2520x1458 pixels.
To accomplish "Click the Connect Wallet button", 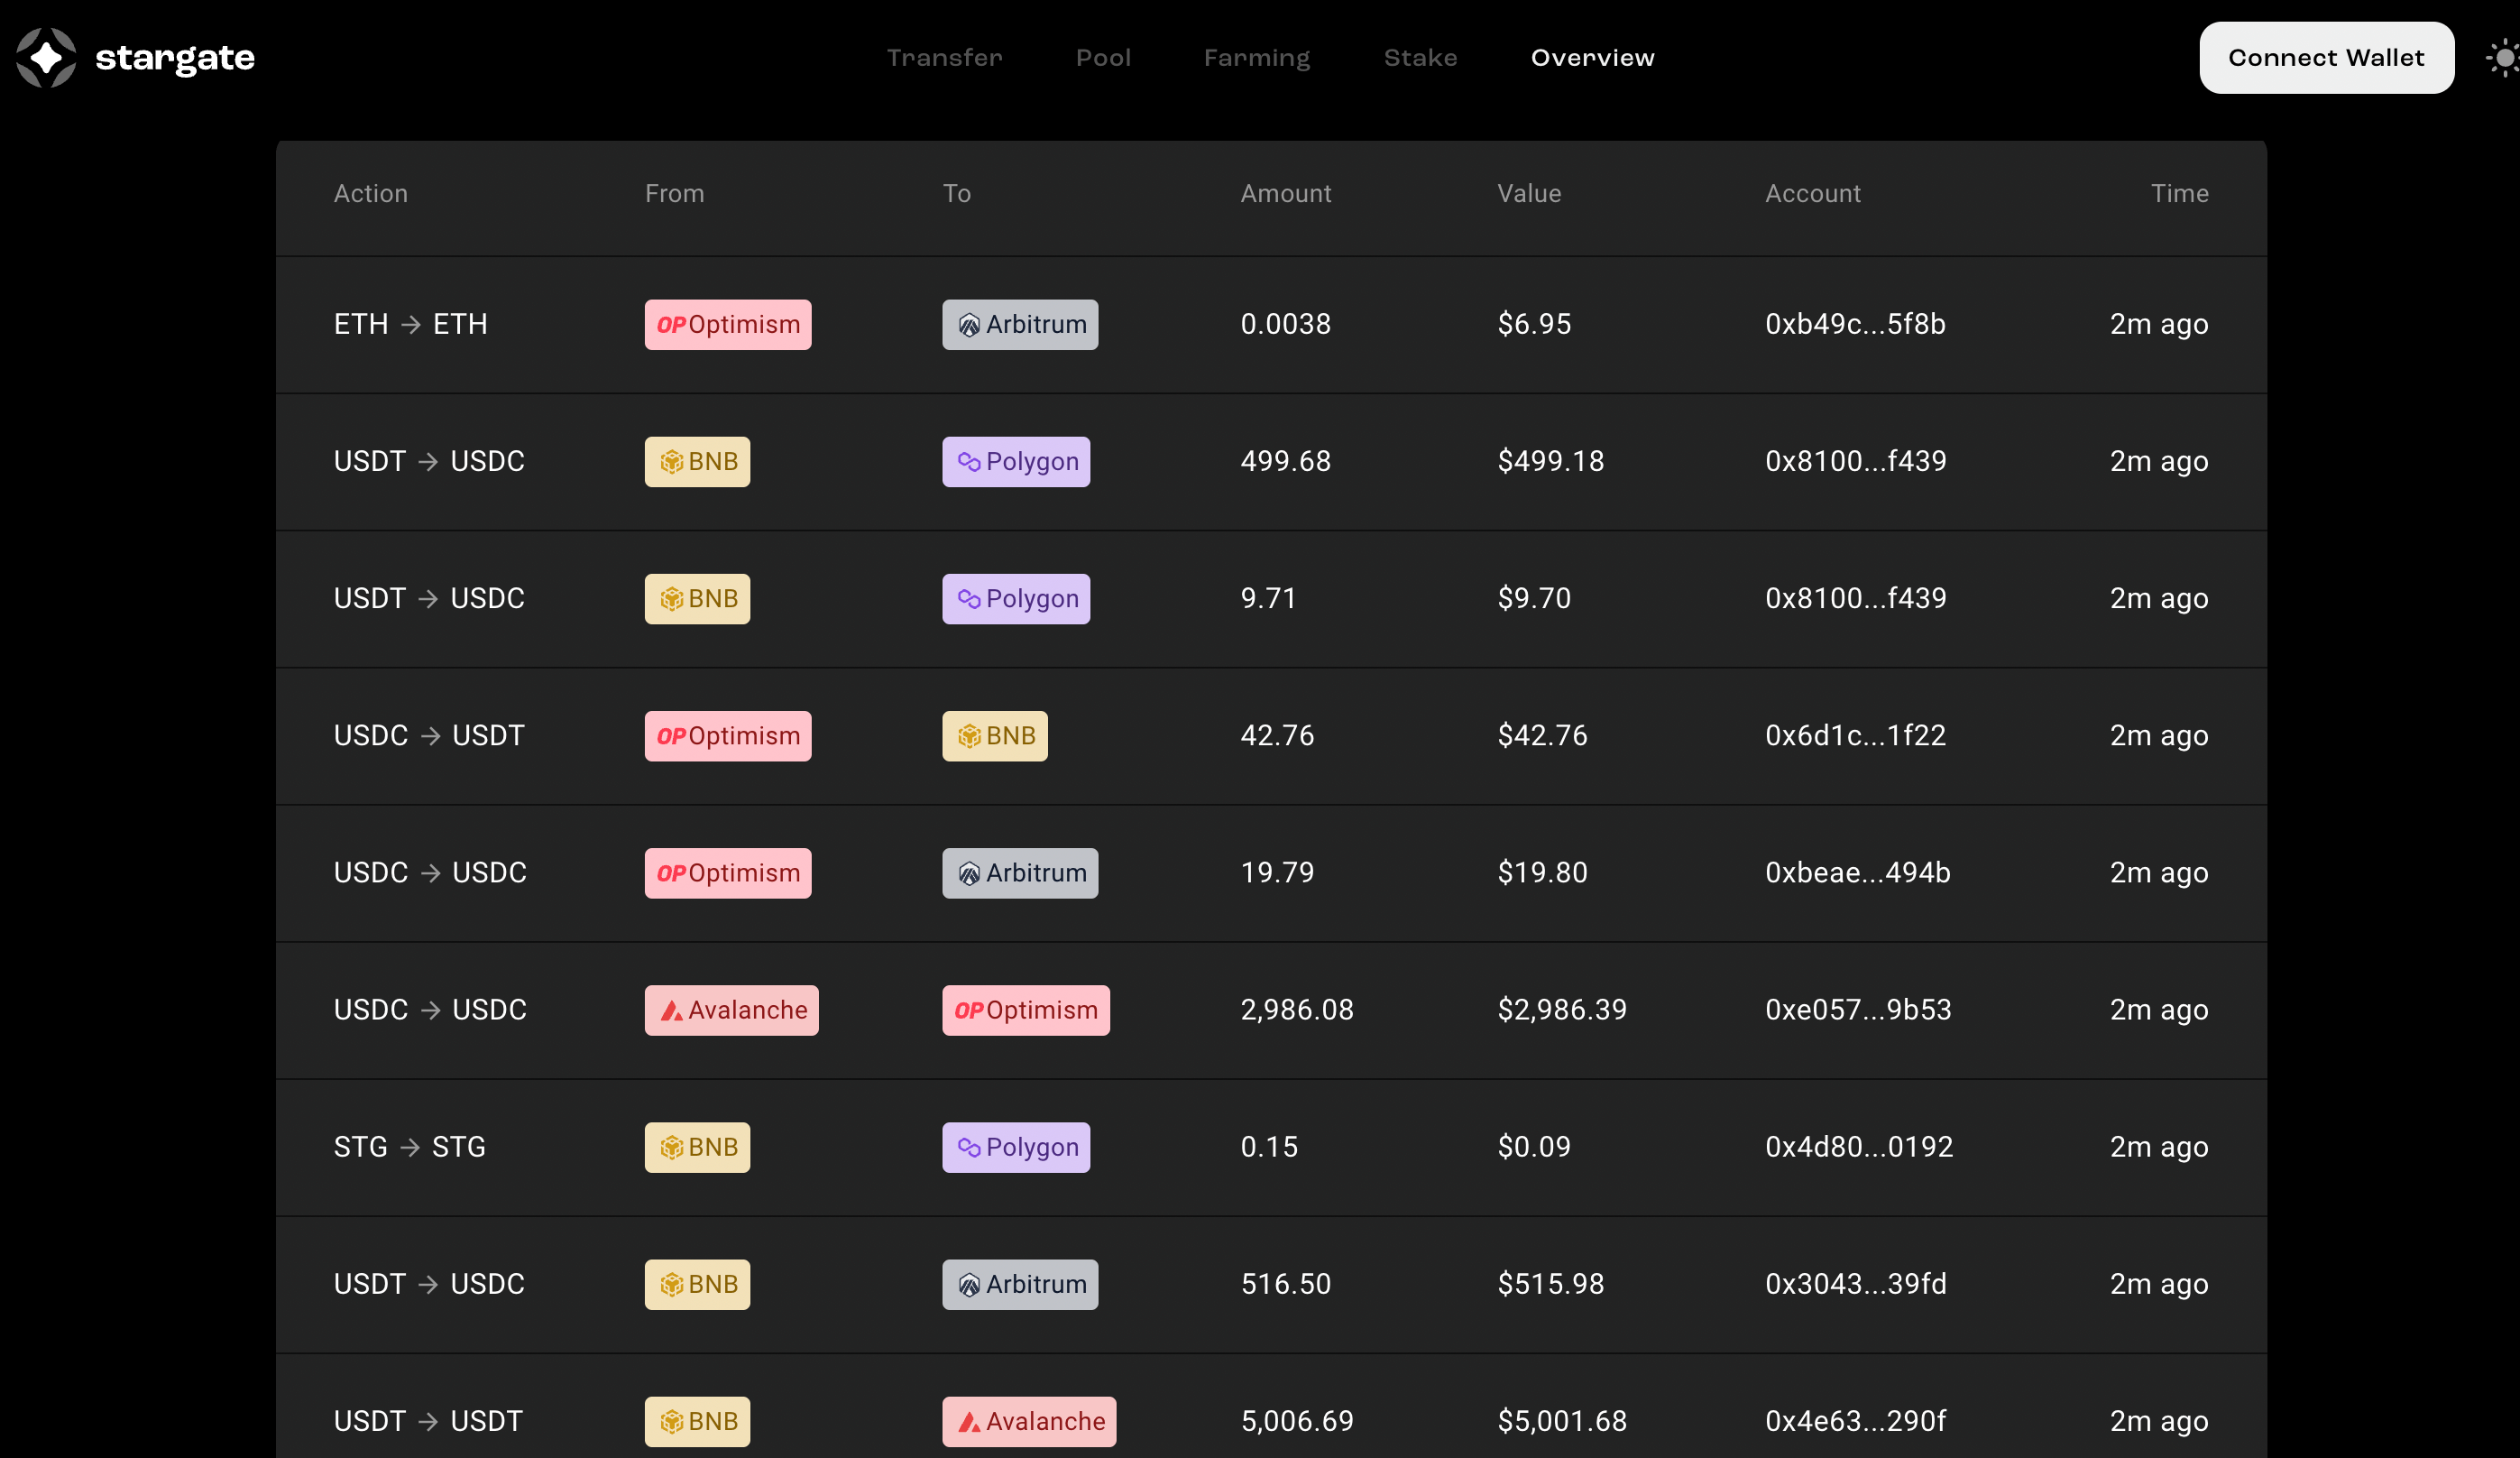I will tap(2326, 57).
